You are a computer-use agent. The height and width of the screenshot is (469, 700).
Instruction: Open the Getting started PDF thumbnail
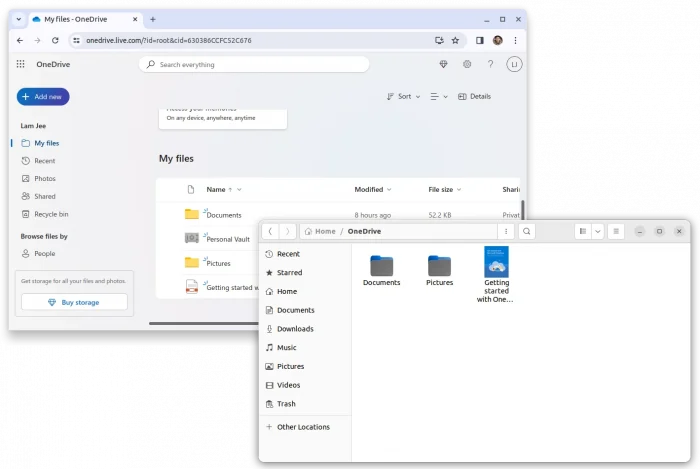pos(496,262)
